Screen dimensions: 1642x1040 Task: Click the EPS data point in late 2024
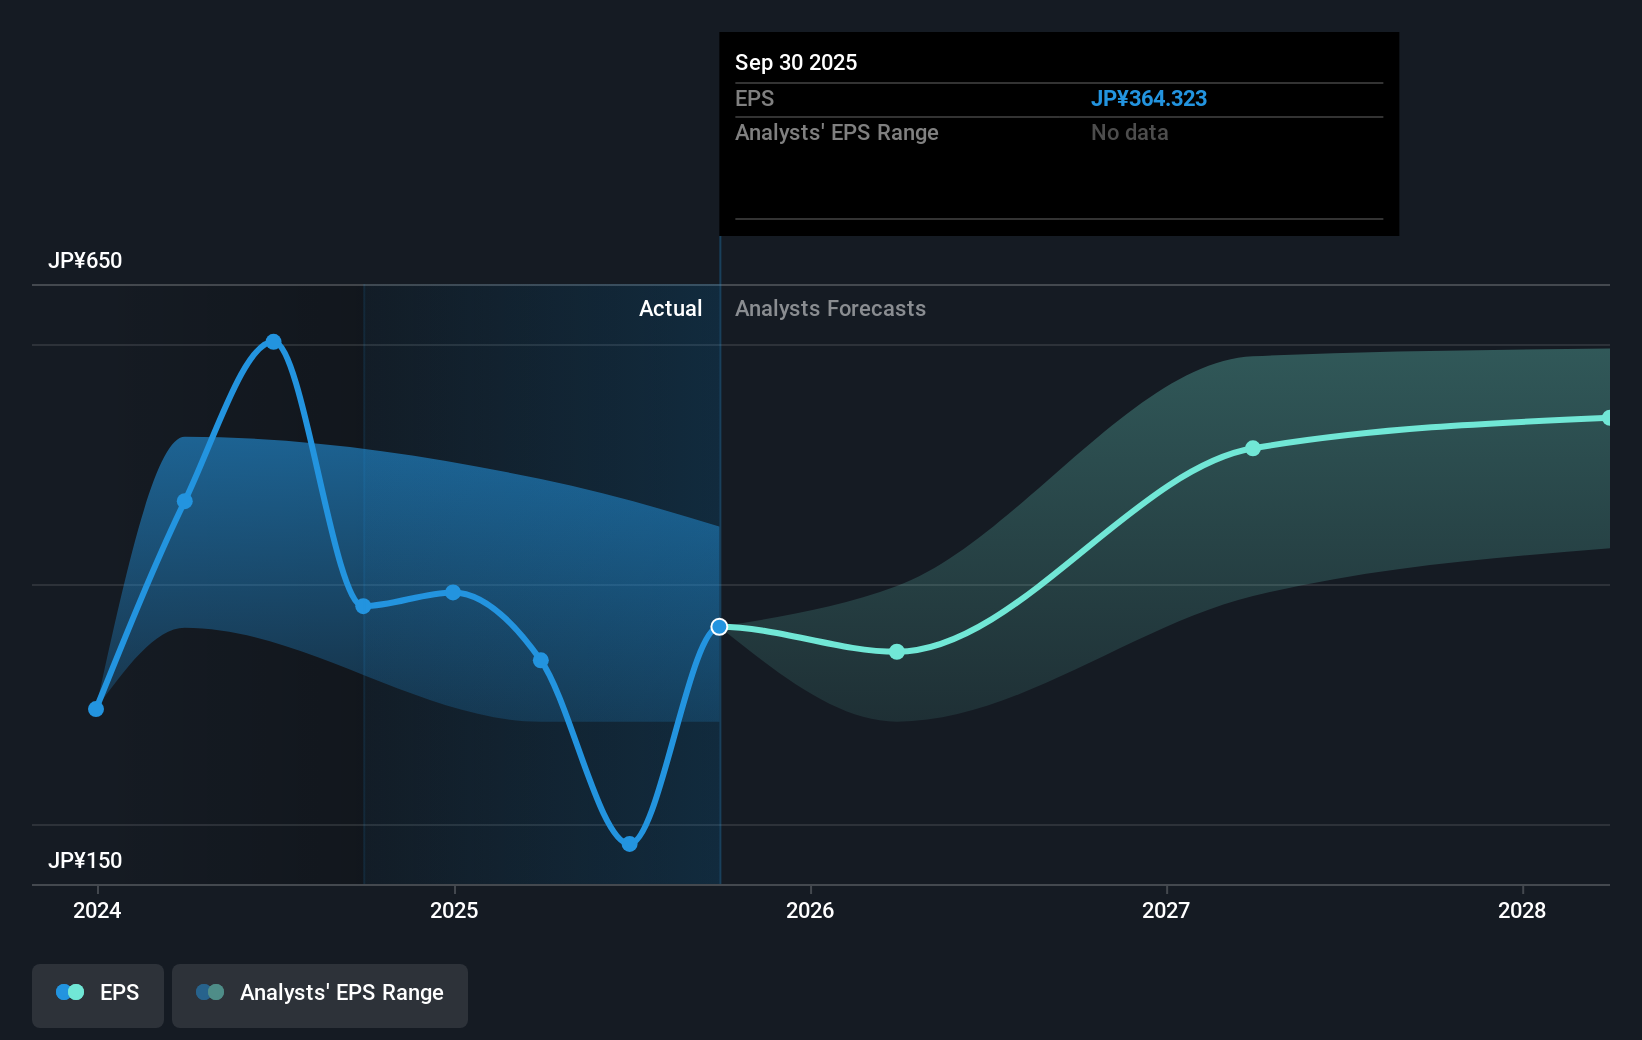[363, 606]
